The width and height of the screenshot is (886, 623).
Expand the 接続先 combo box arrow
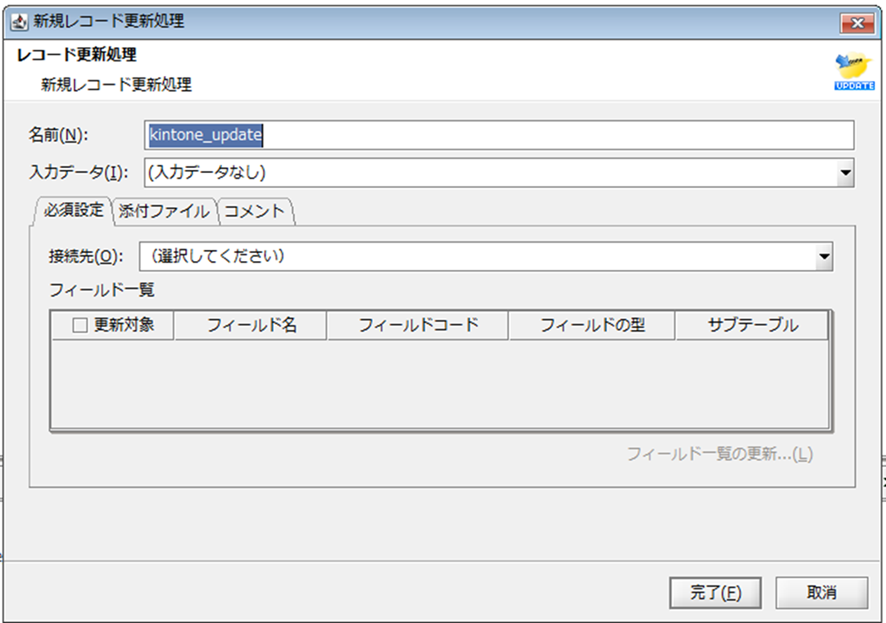(x=823, y=257)
